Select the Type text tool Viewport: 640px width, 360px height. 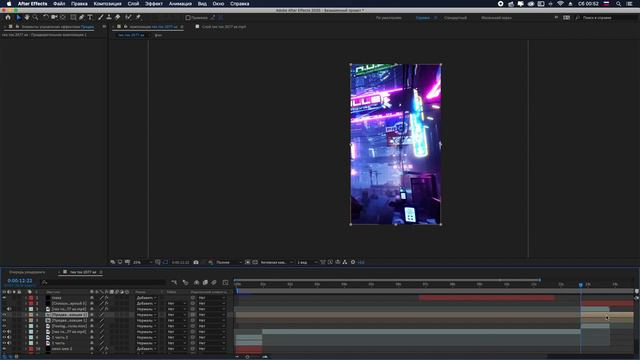click(x=90, y=18)
